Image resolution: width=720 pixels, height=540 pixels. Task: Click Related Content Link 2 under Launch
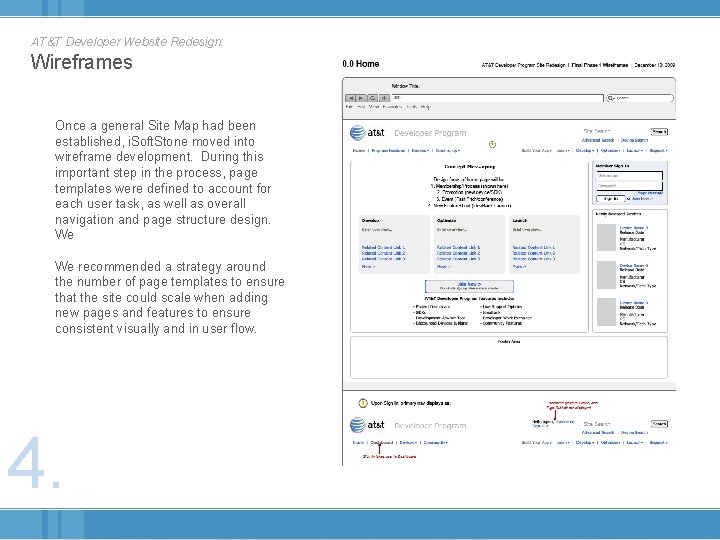534,253
